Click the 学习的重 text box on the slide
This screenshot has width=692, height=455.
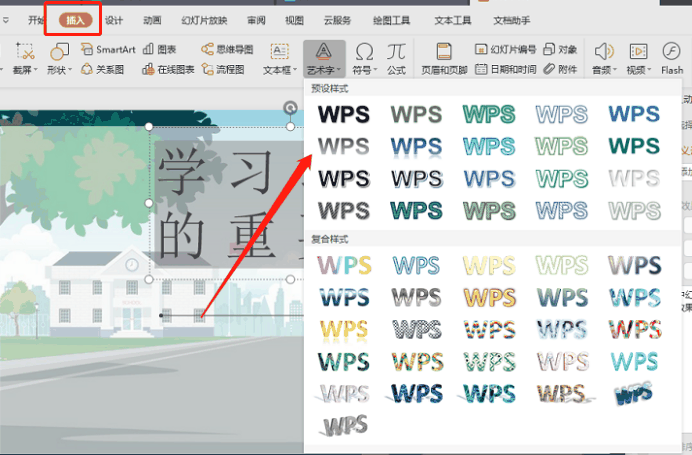[227, 203]
